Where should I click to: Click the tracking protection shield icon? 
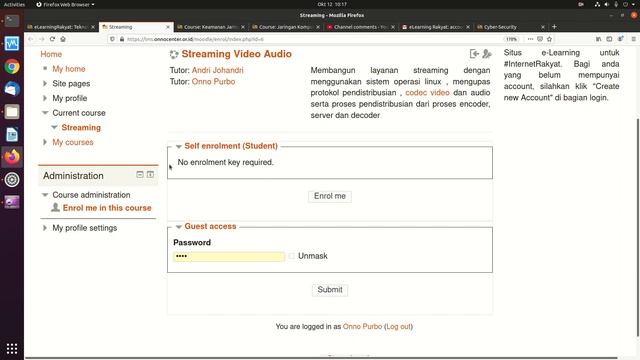click(112, 39)
